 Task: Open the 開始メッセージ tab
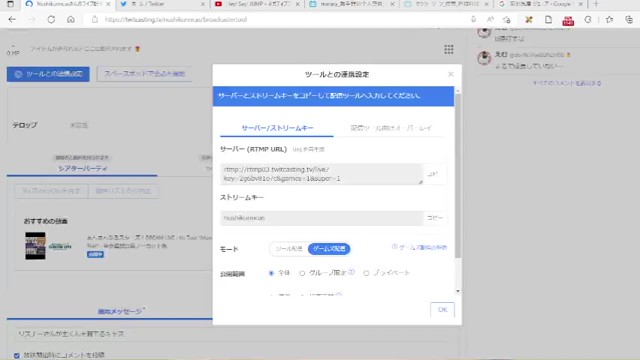(120, 311)
